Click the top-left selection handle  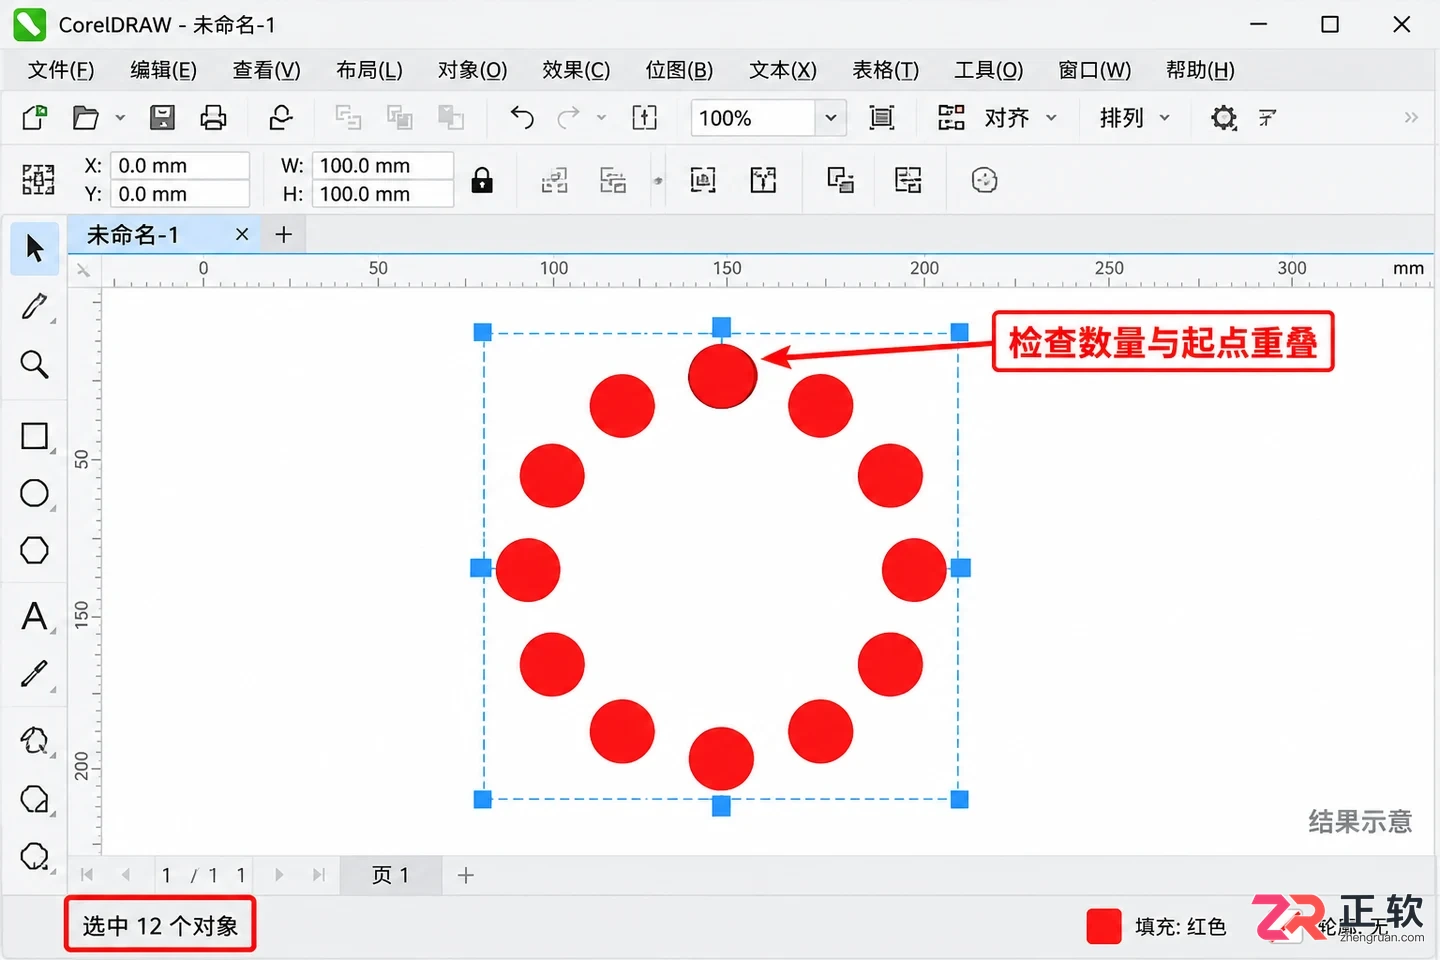(482, 332)
